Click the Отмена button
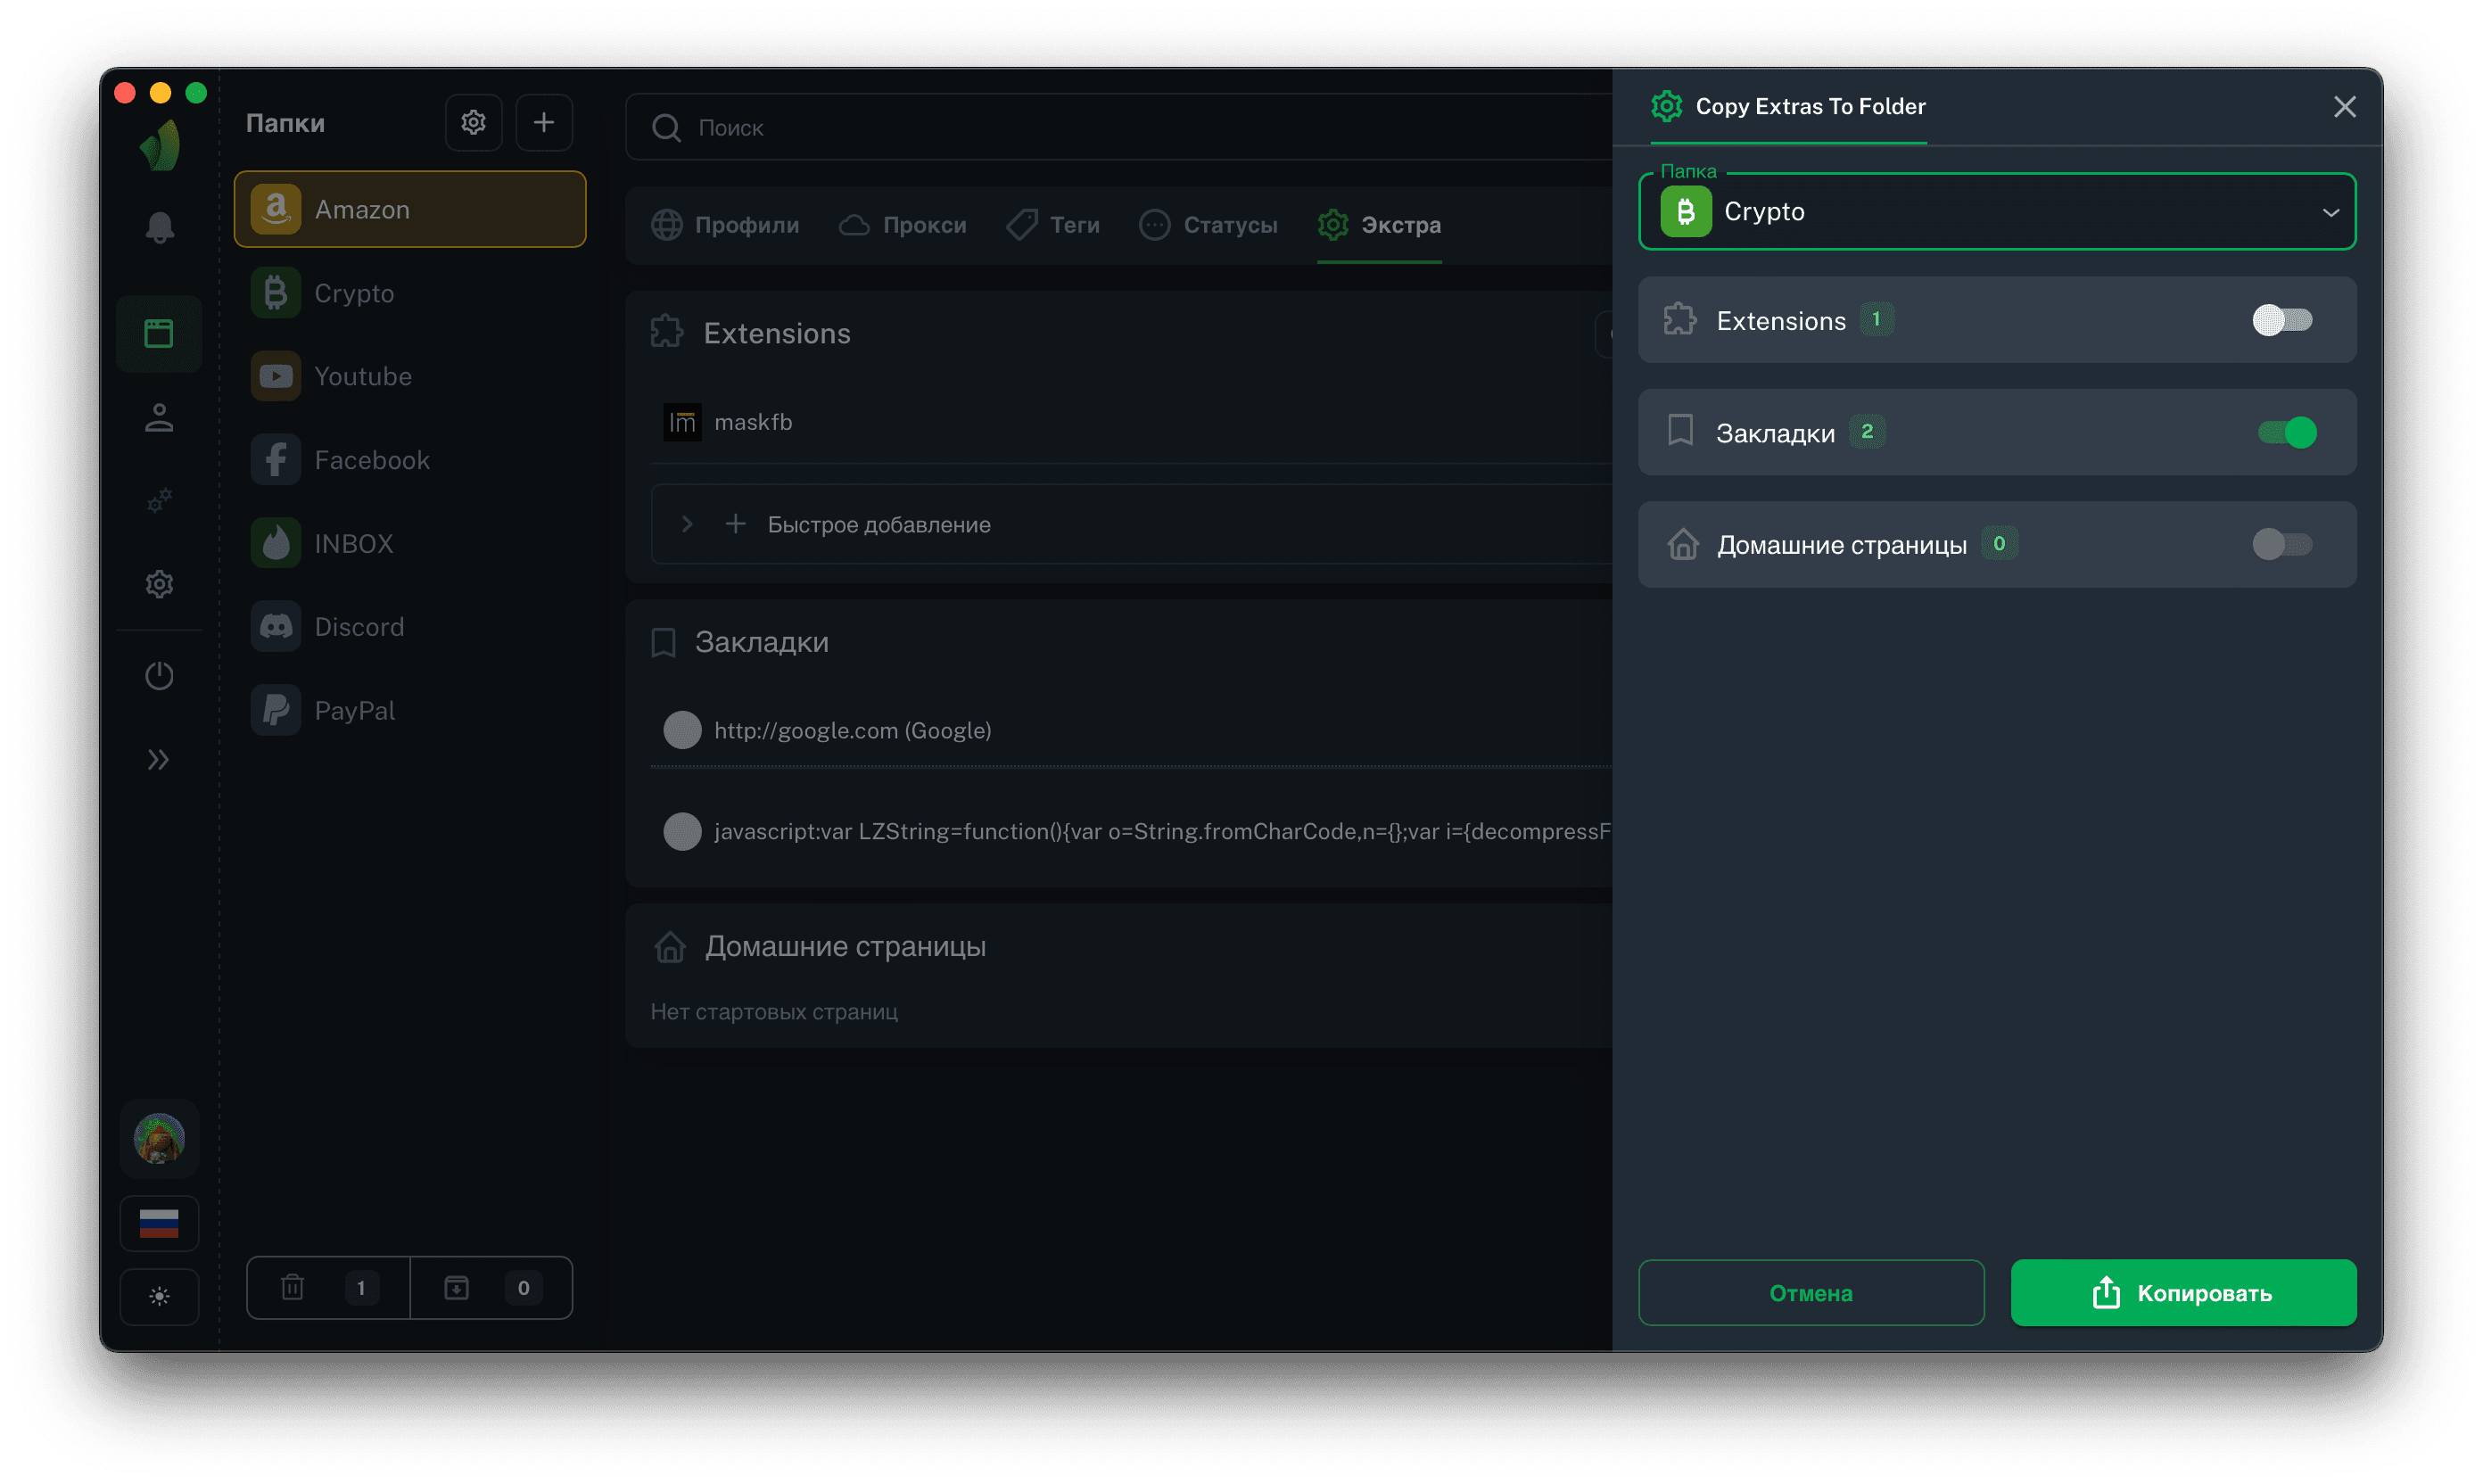Screen dimensions: 2483x1484 point(1810,1292)
